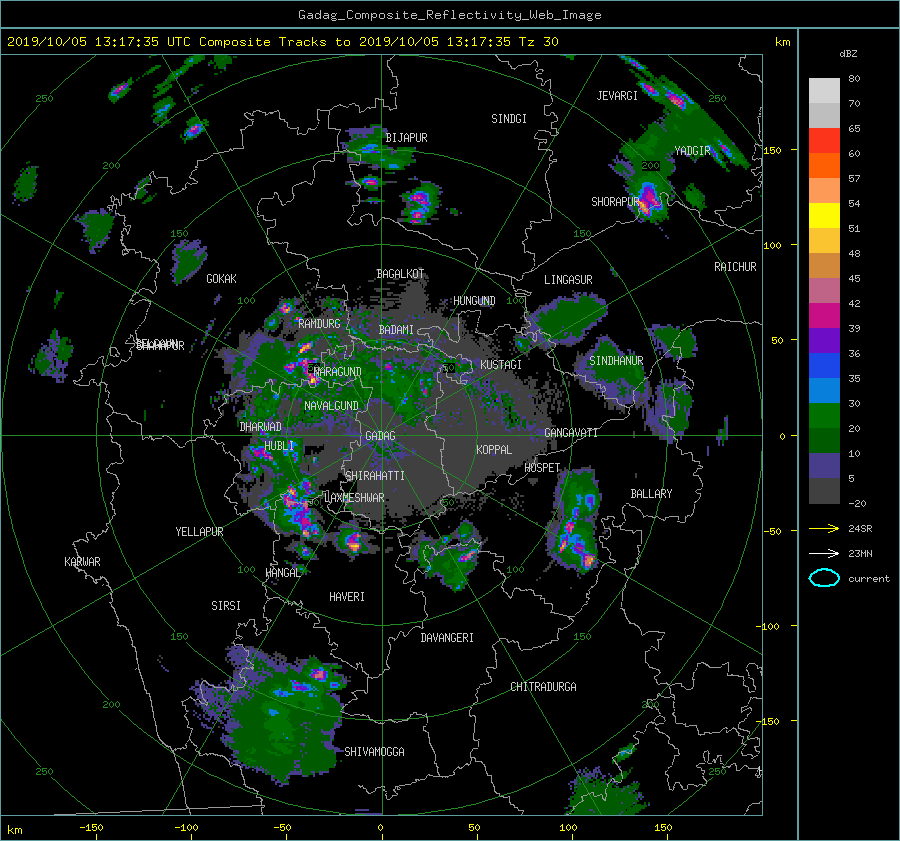Click the DAVANGERI city label
This screenshot has height=841, width=900.
[x=447, y=638]
